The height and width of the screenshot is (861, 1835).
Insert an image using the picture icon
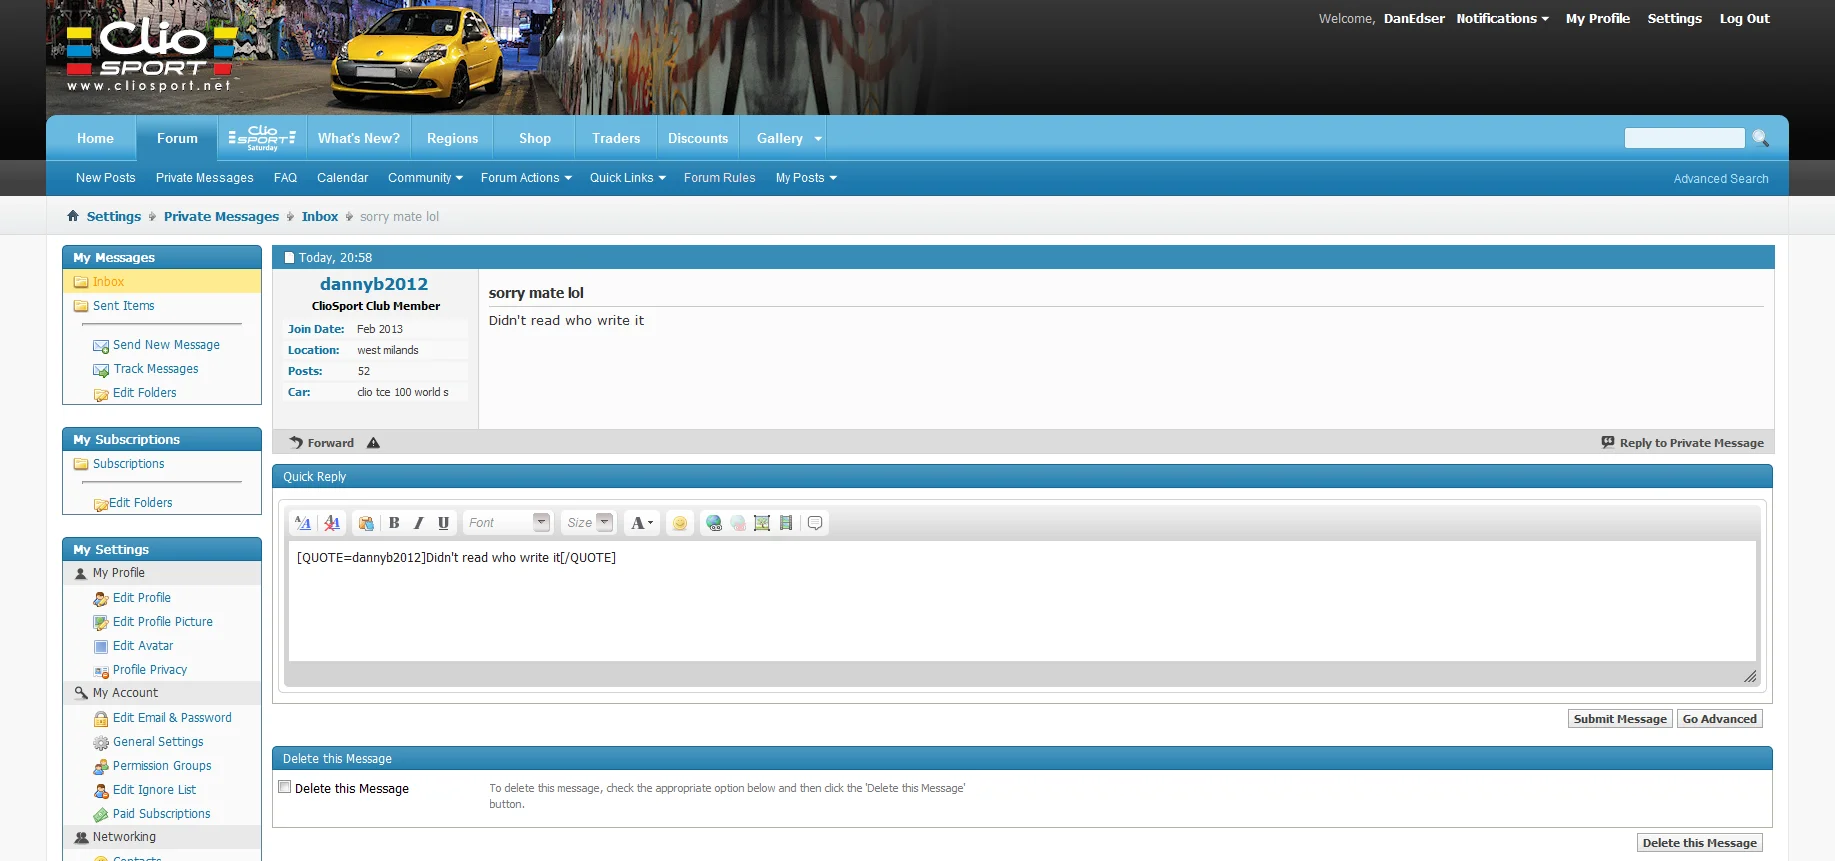762,523
